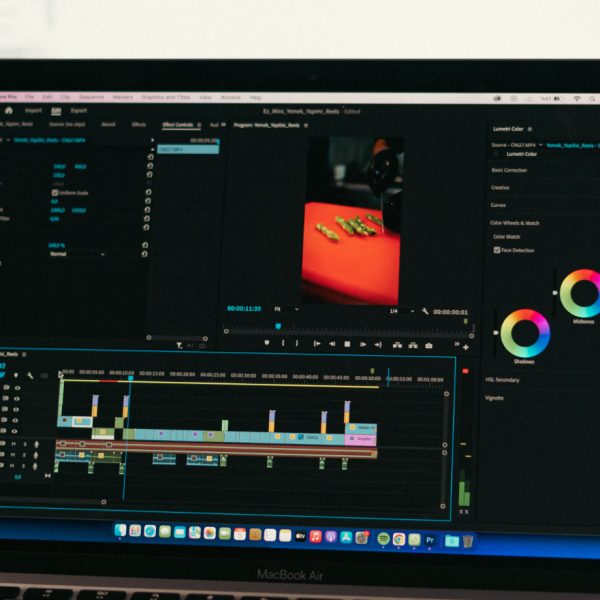Open Graphics and Titles menu
This screenshot has height=600, width=600.
[x=166, y=97]
